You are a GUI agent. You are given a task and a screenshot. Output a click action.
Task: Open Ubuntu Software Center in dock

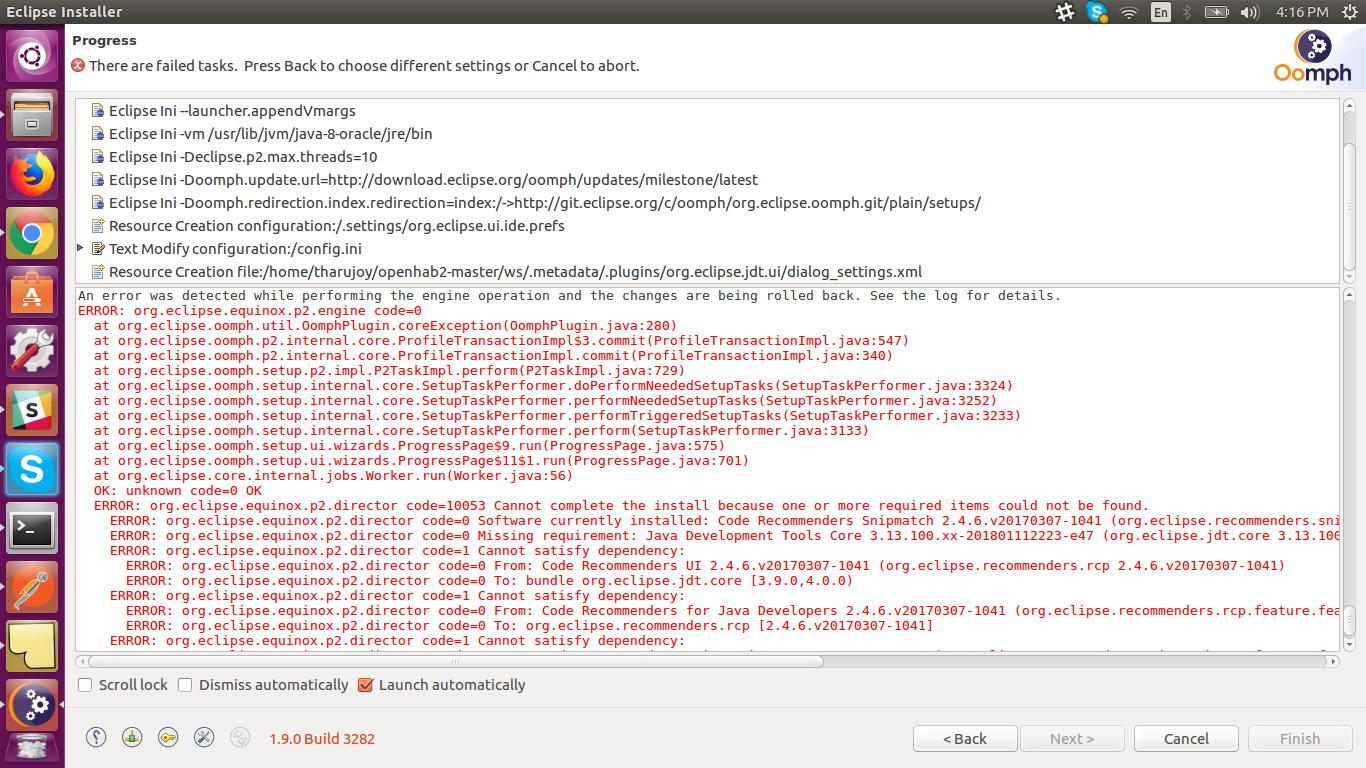(32, 294)
